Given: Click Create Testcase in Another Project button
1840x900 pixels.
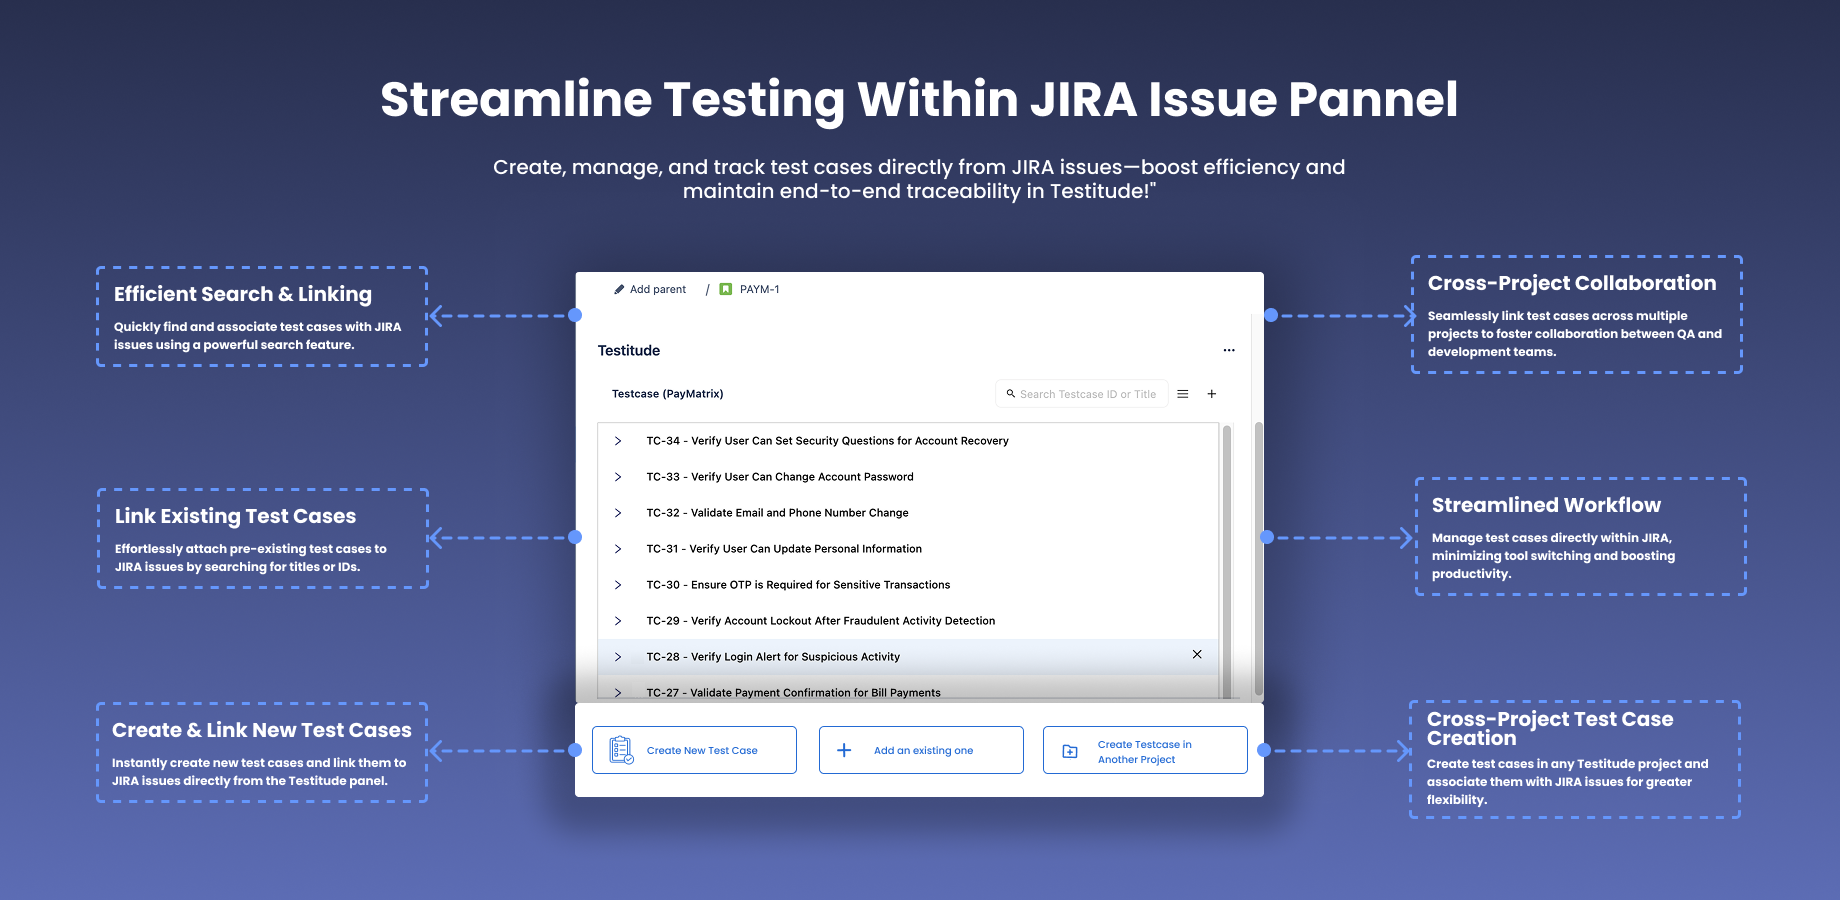Looking at the screenshot, I should click(1145, 750).
